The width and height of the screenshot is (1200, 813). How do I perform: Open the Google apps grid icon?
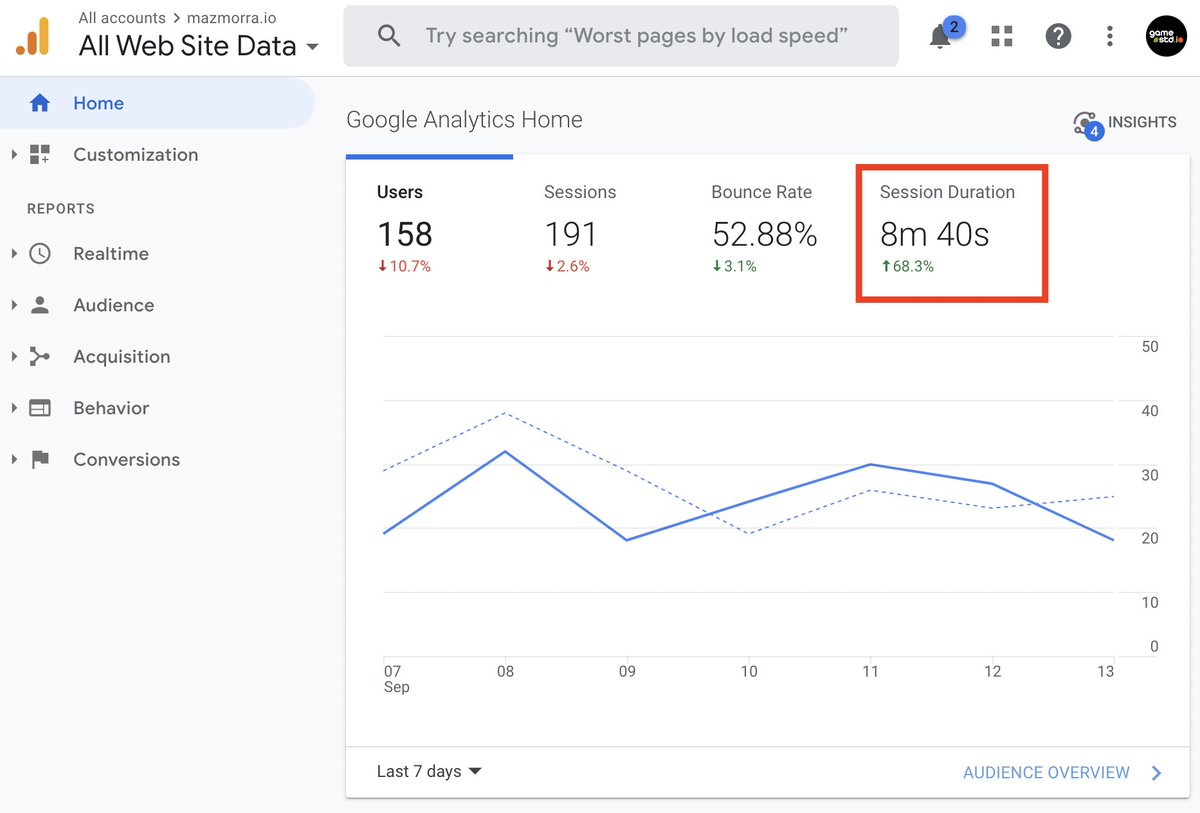coord(1002,37)
